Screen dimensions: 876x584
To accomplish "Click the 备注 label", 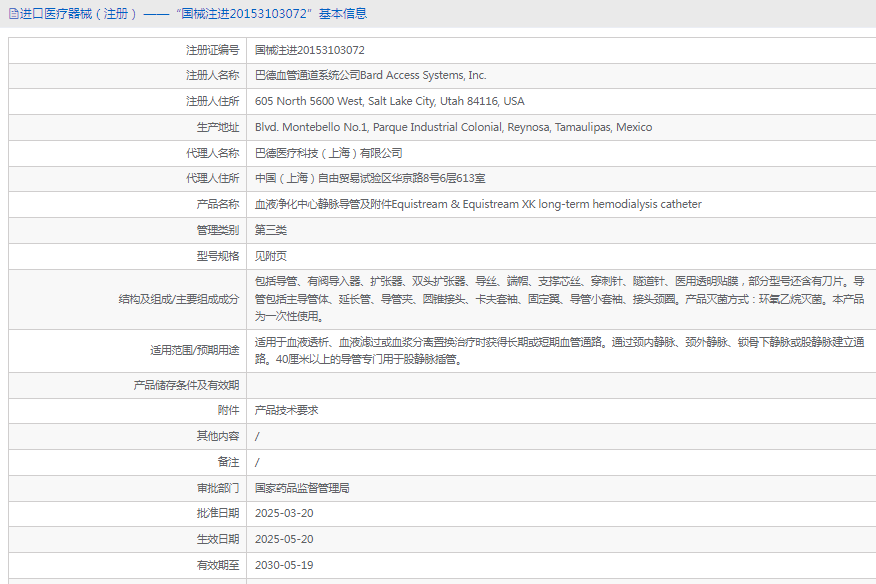I will pyautogui.click(x=228, y=462).
